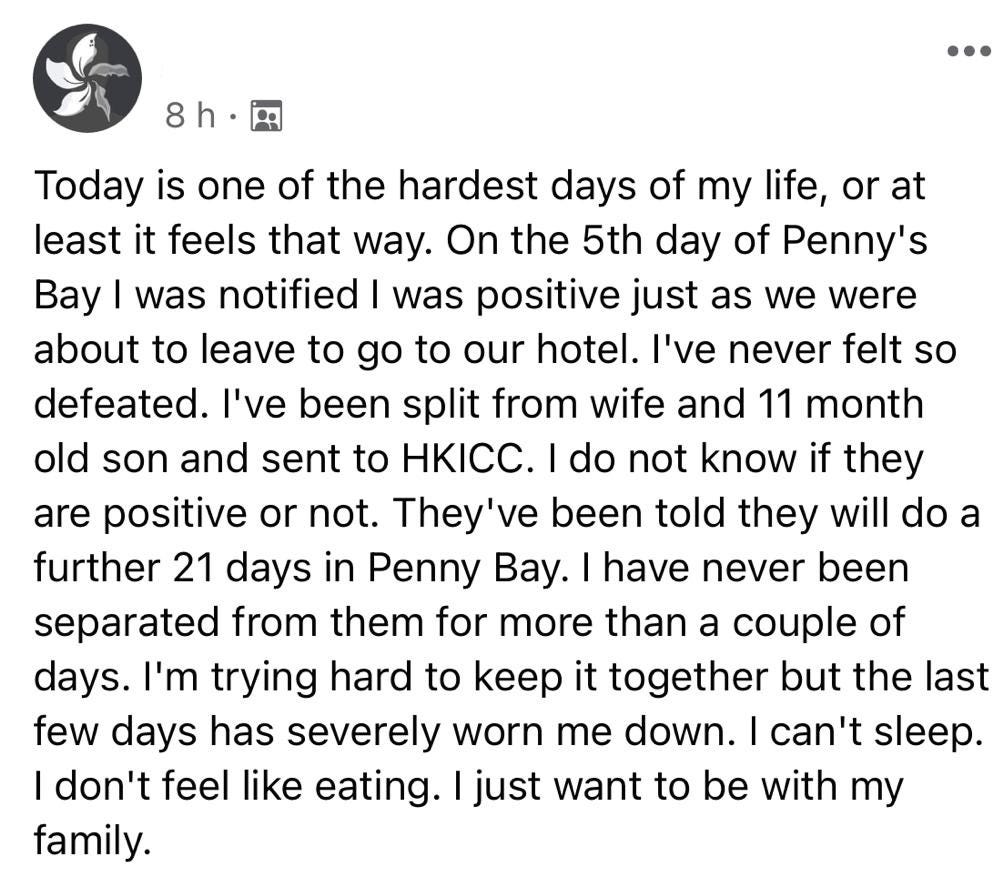1001x870 pixels.
Task: Click the word "defeated." in the post
Action: pos(117,404)
